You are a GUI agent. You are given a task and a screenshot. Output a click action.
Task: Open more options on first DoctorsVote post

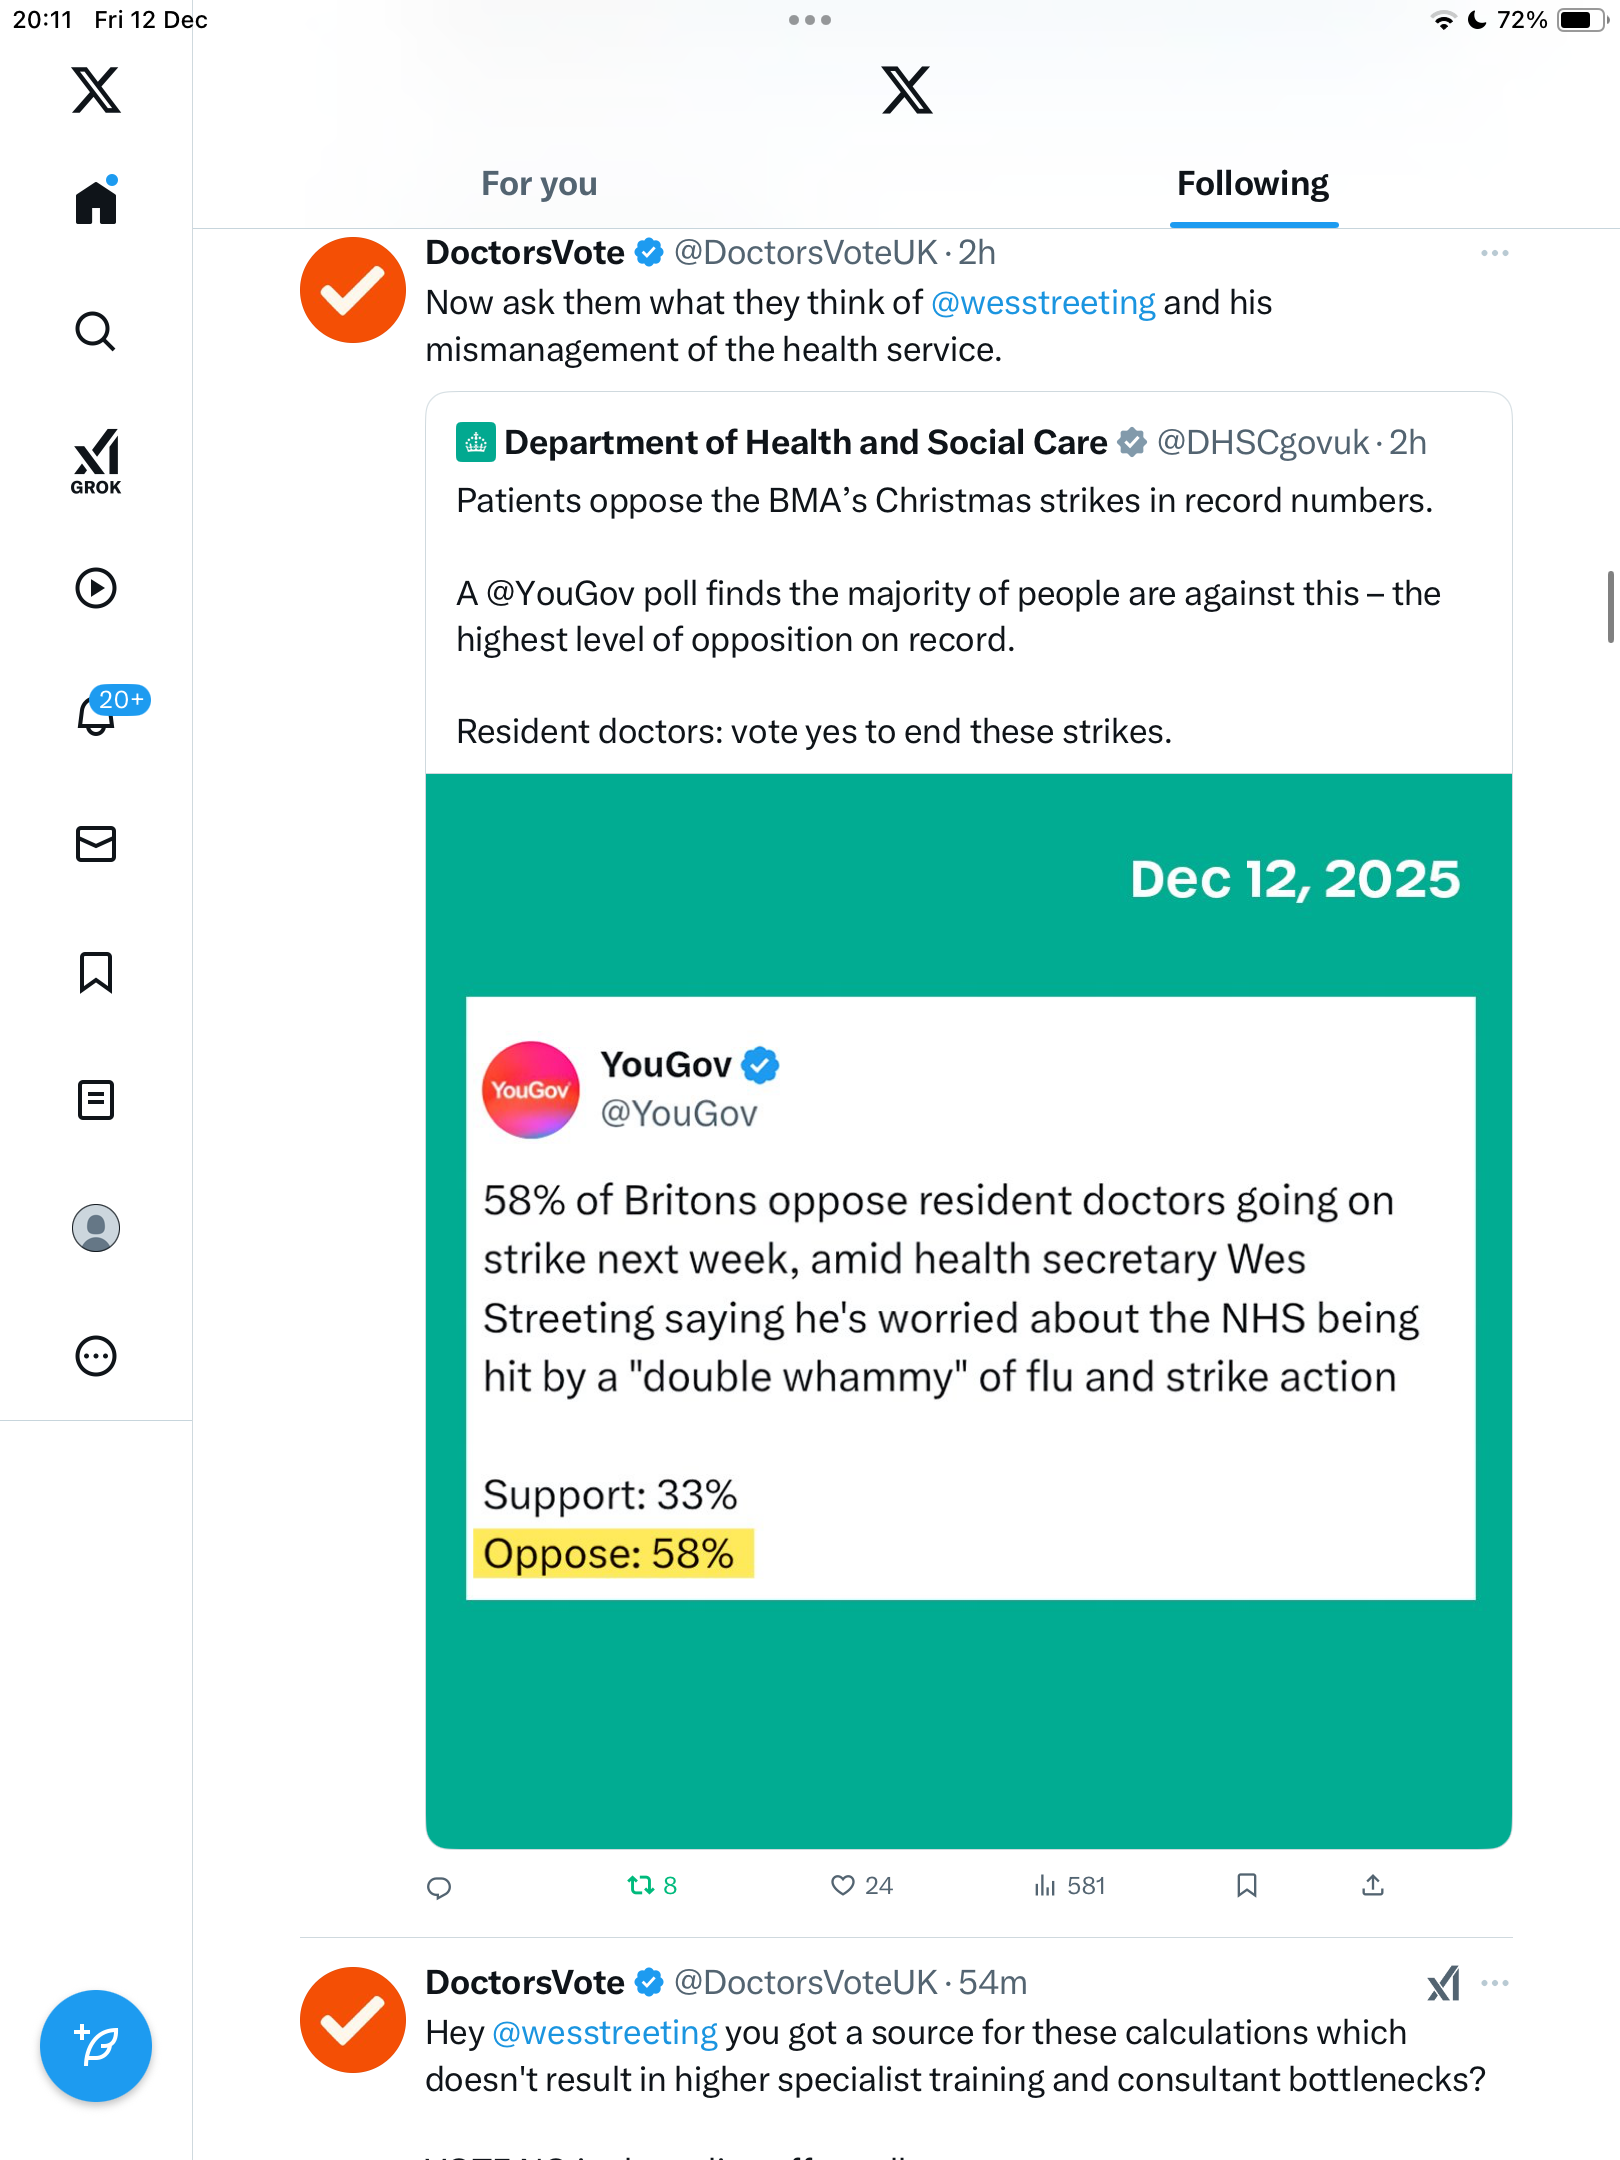point(1495,254)
